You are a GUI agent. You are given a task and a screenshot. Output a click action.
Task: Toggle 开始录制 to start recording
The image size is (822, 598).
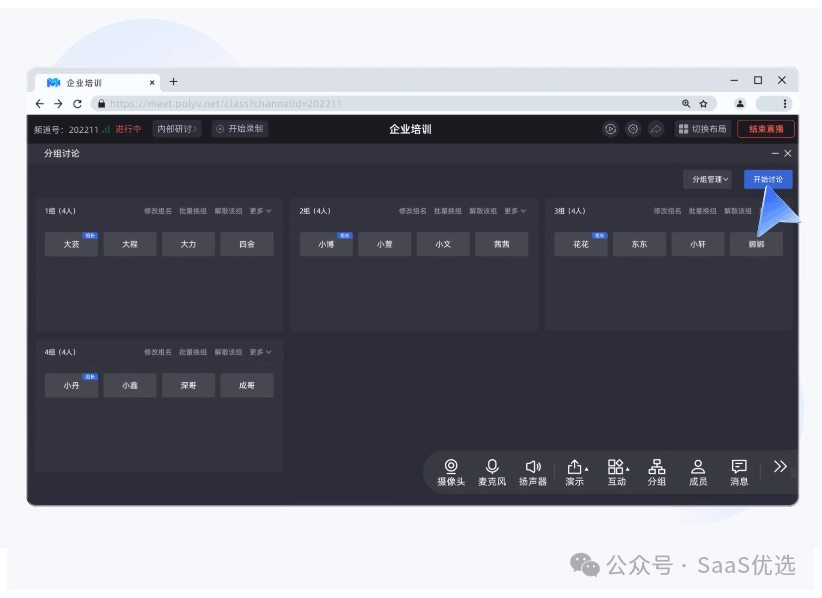[x=240, y=129]
